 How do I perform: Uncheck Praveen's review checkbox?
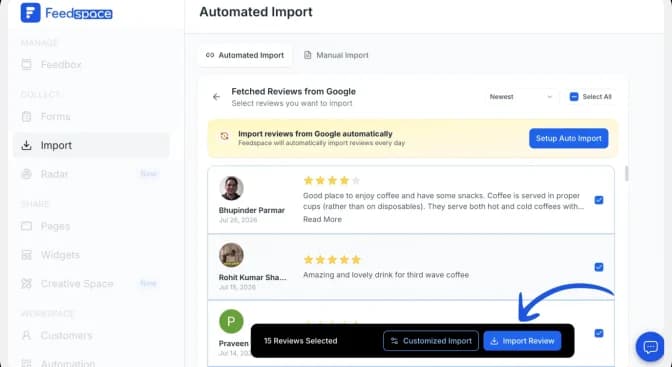point(599,333)
